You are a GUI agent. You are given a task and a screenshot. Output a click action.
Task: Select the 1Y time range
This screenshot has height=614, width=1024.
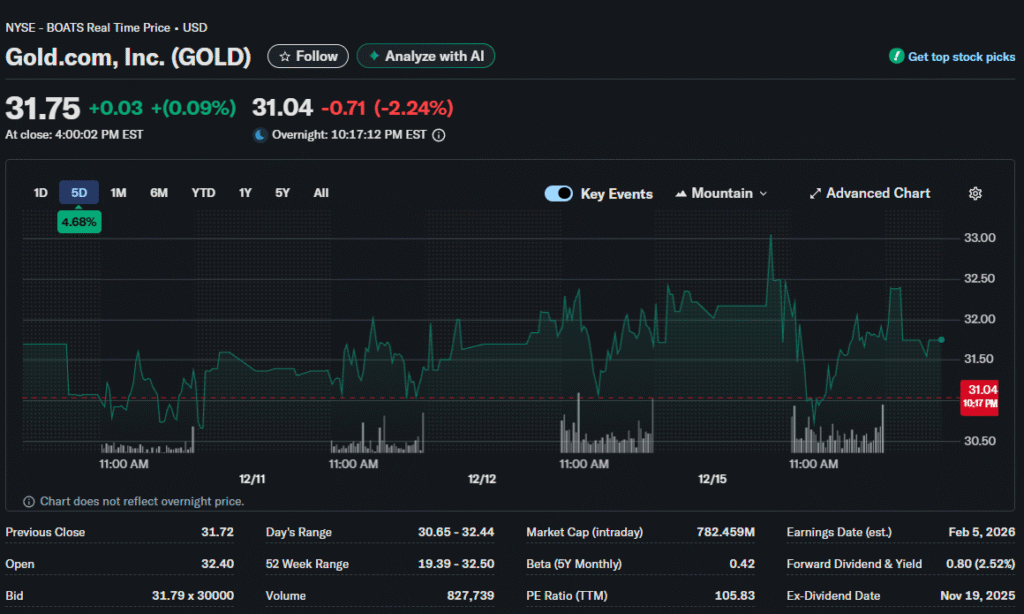(x=245, y=193)
